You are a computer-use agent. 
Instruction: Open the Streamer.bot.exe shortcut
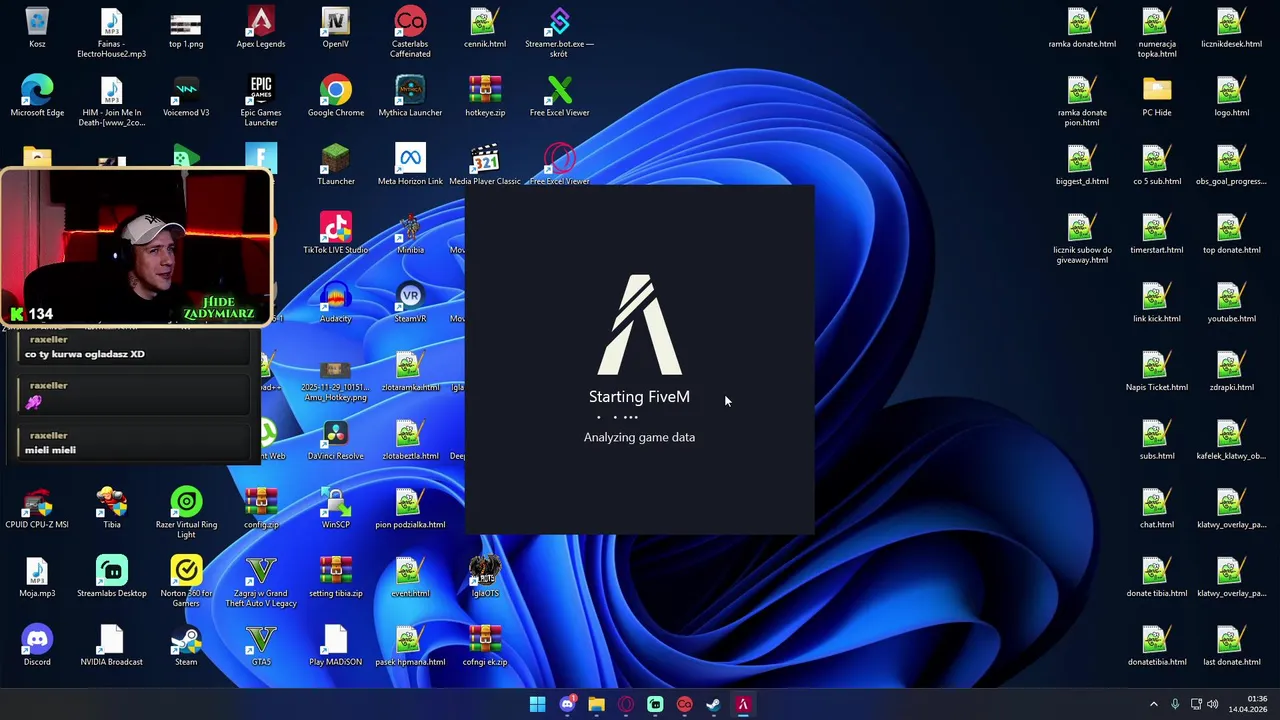(x=559, y=32)
